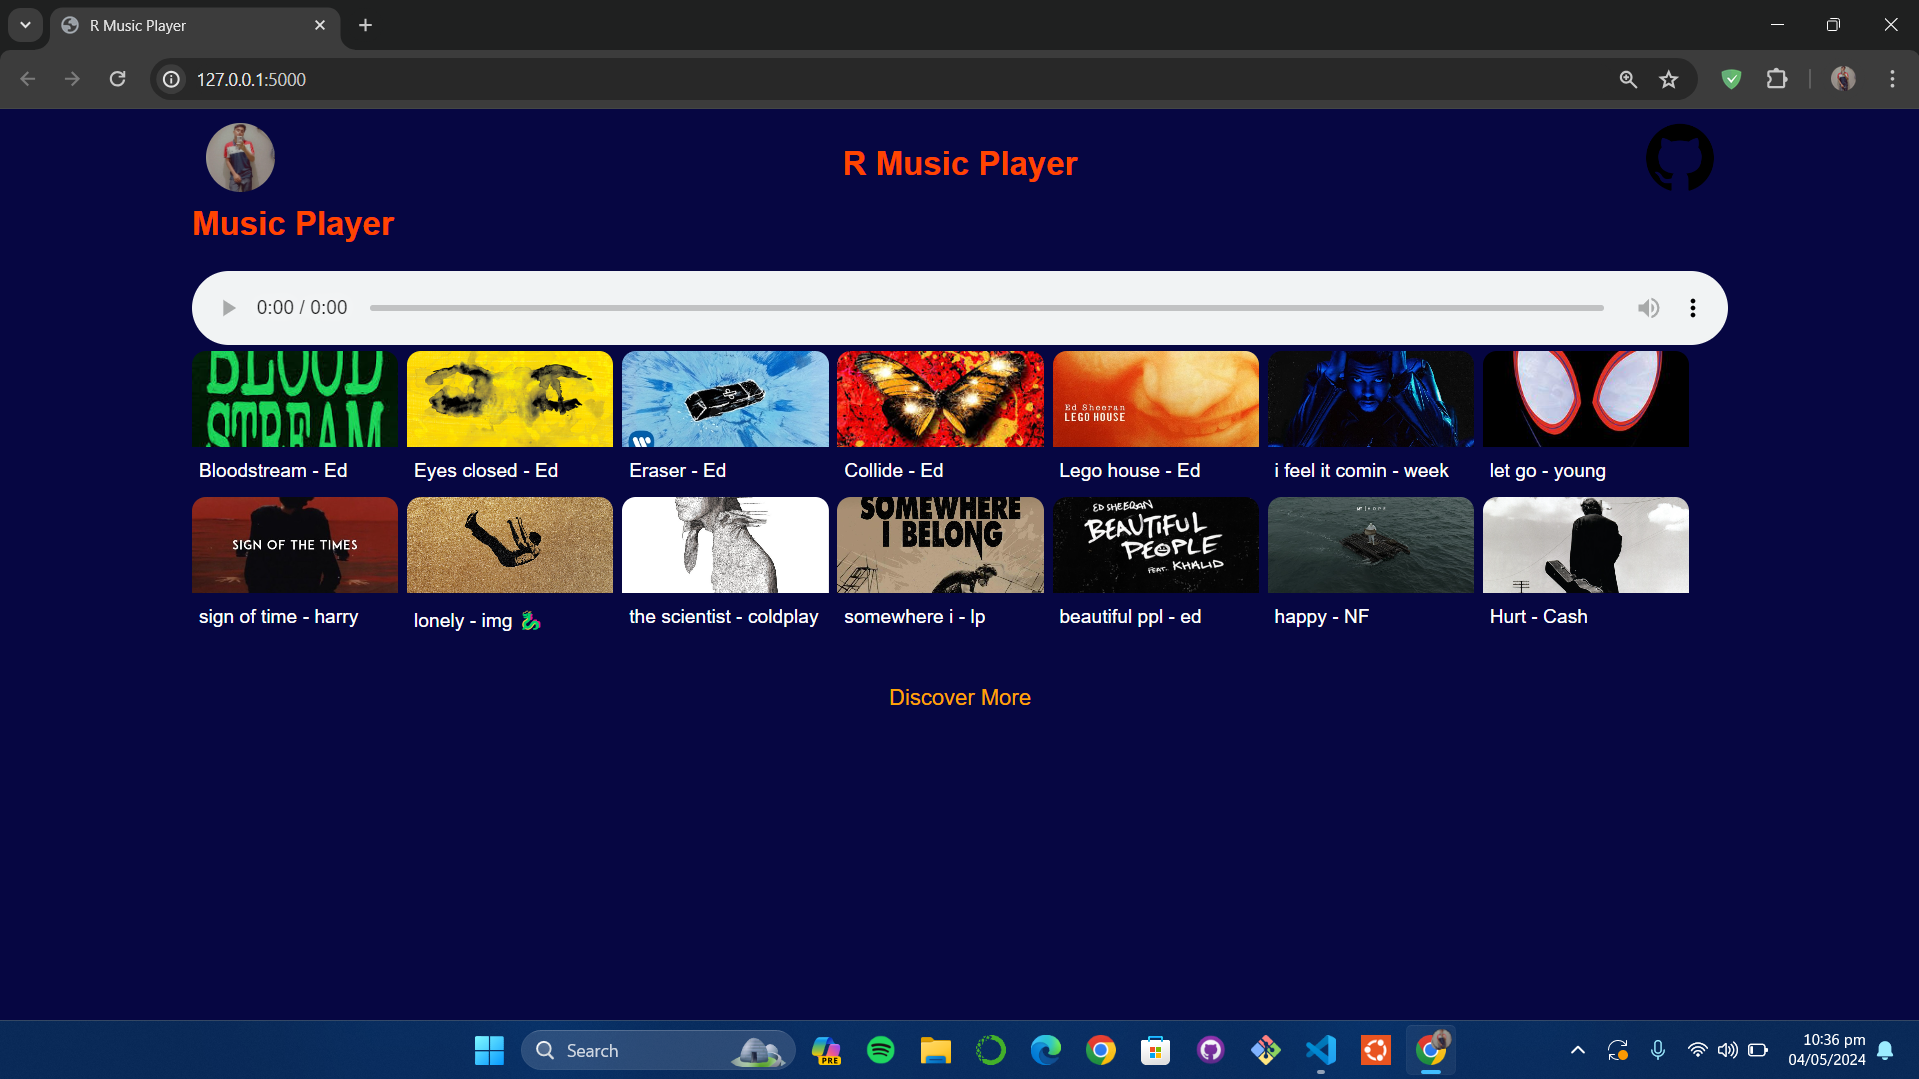
Task: Open Microsoft Edge from taskbar
Action: 1045,1050
